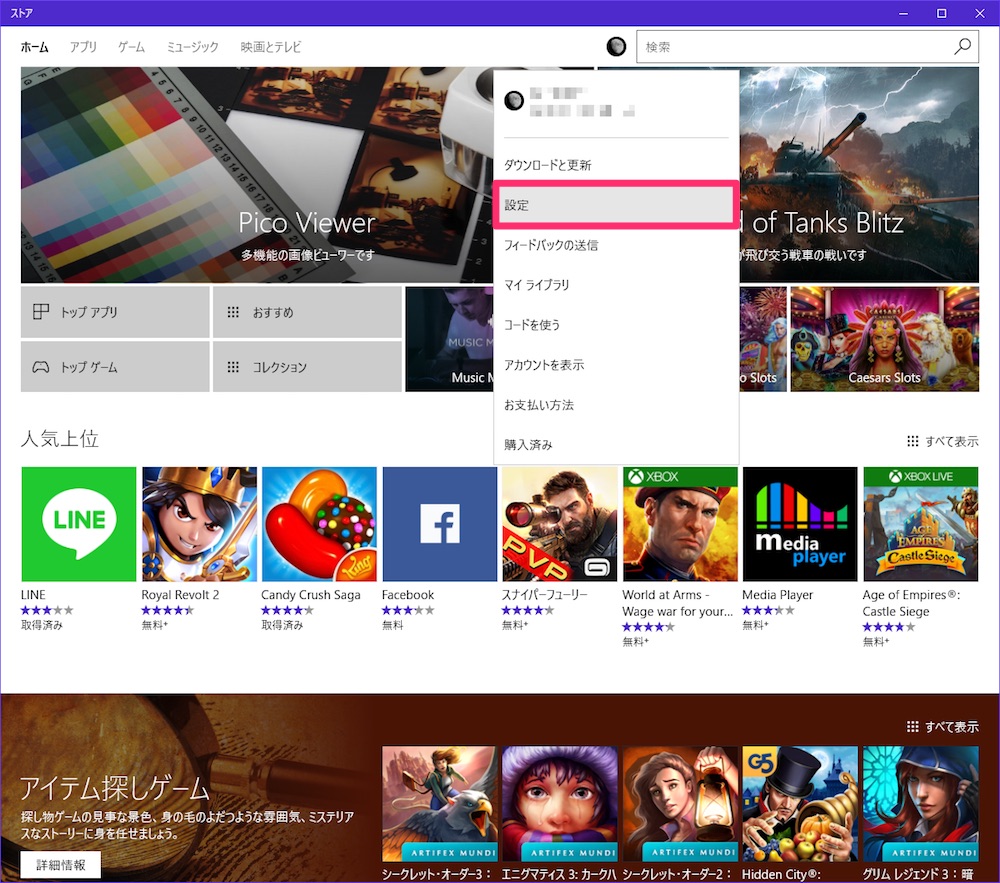Open the Royal Revolt 2 app tile
This screenshot has height=883, width=1000.
click(x=199, y=524)
